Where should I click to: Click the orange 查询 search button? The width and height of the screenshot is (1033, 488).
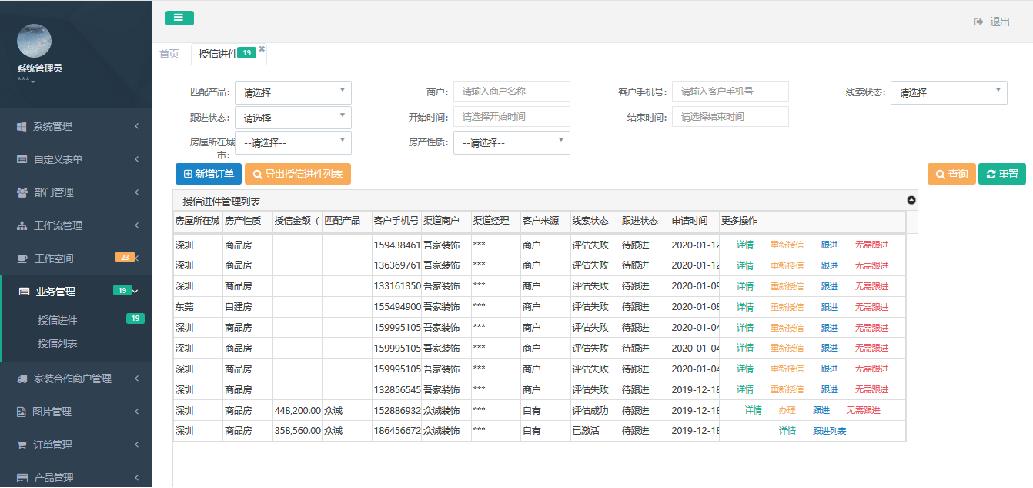[951, 174]
